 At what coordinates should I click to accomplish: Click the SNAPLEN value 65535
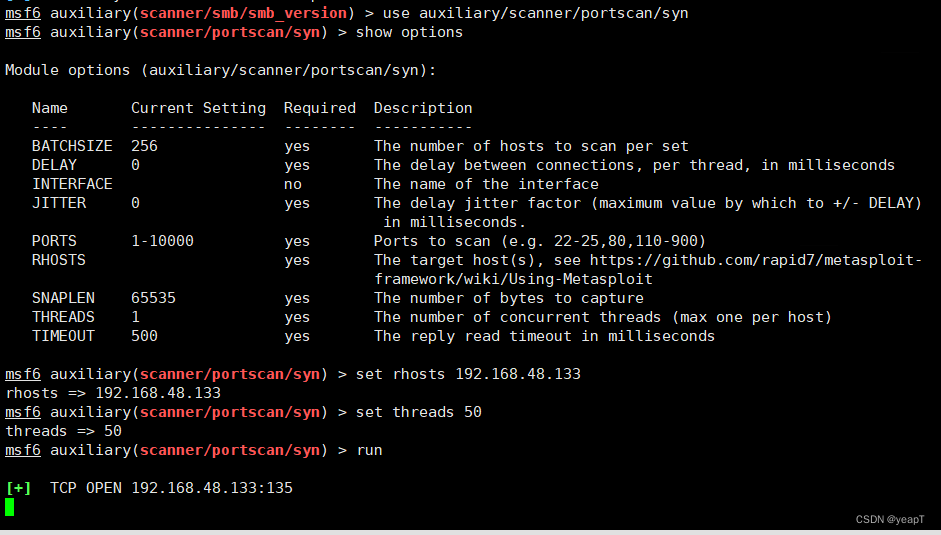[153, 298]
